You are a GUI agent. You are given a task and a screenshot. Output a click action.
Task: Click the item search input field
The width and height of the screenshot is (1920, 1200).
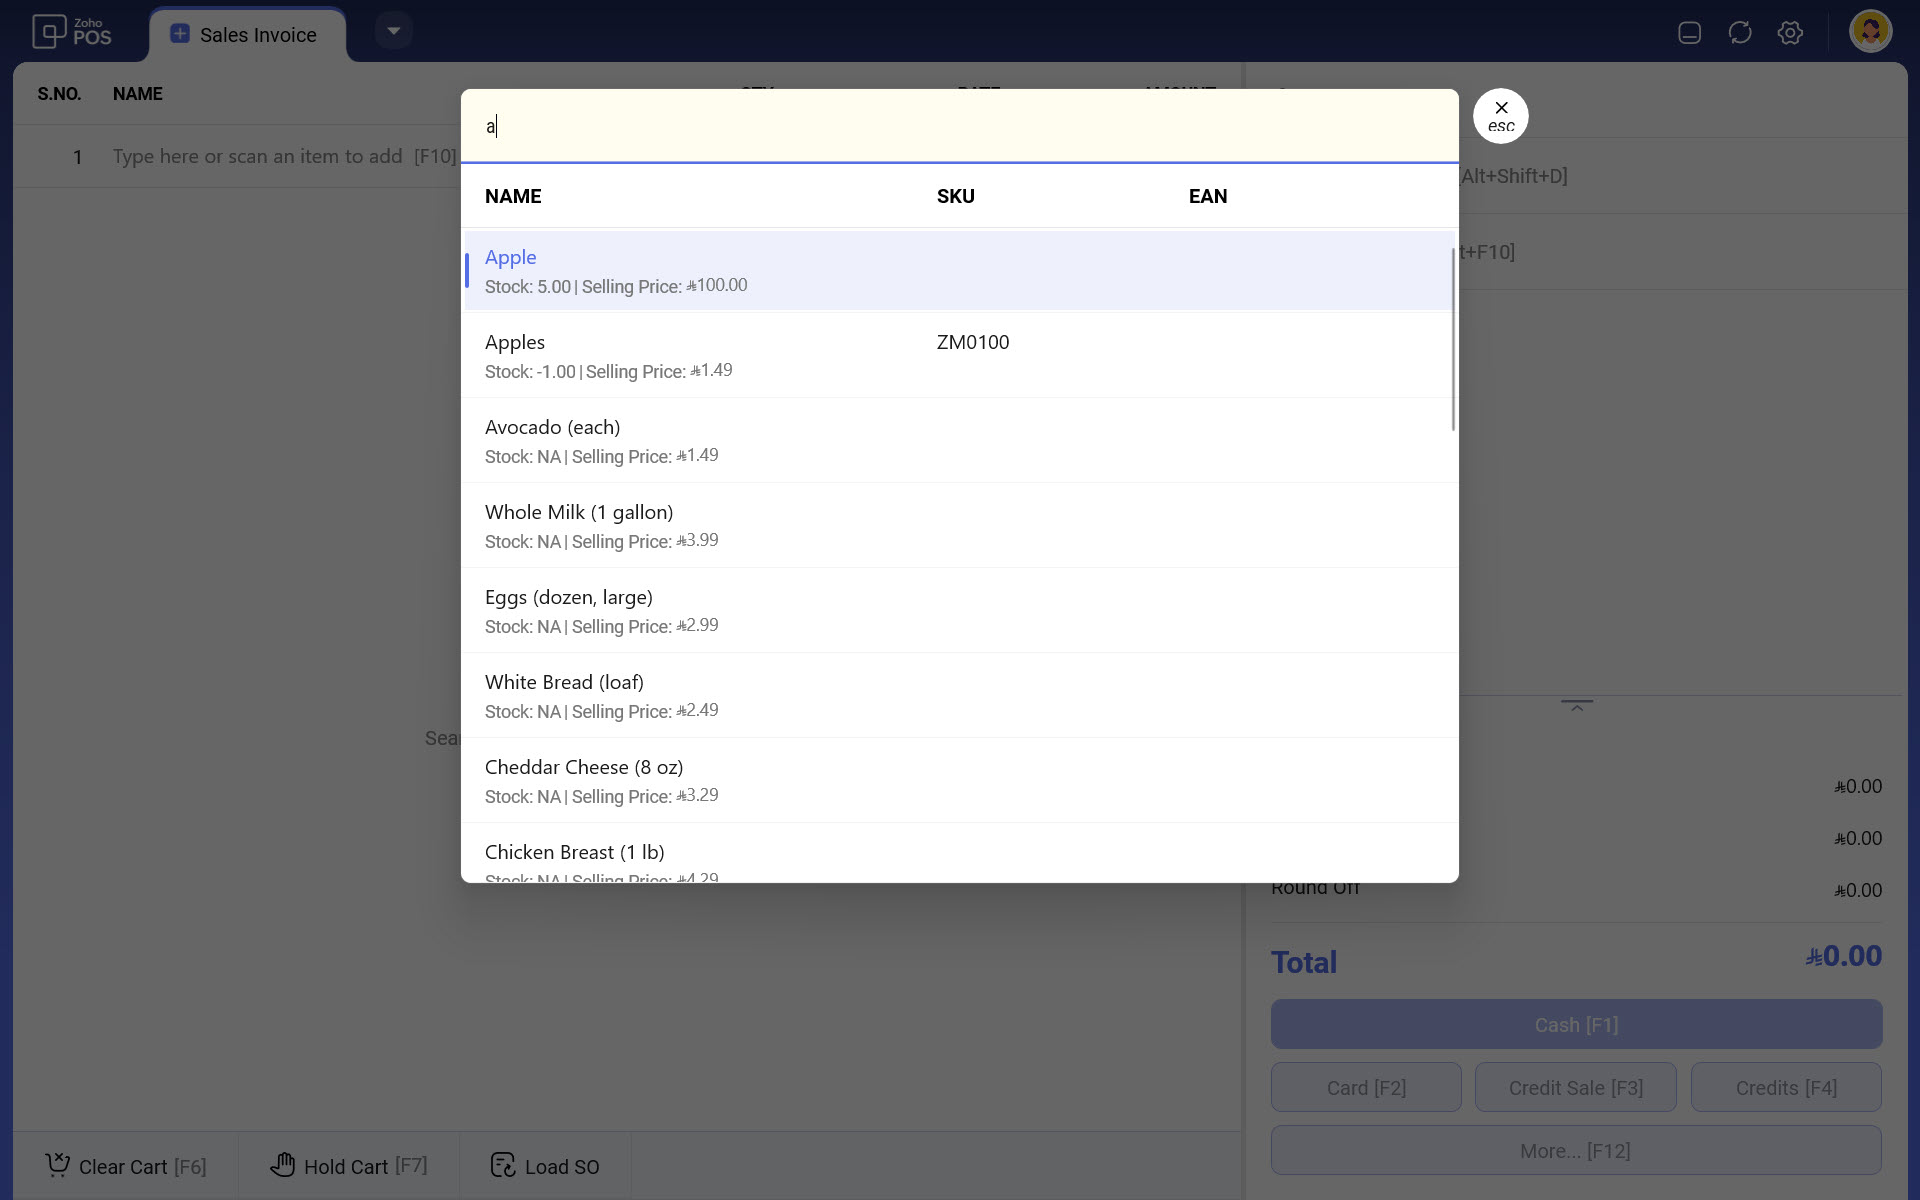point(958,126)
